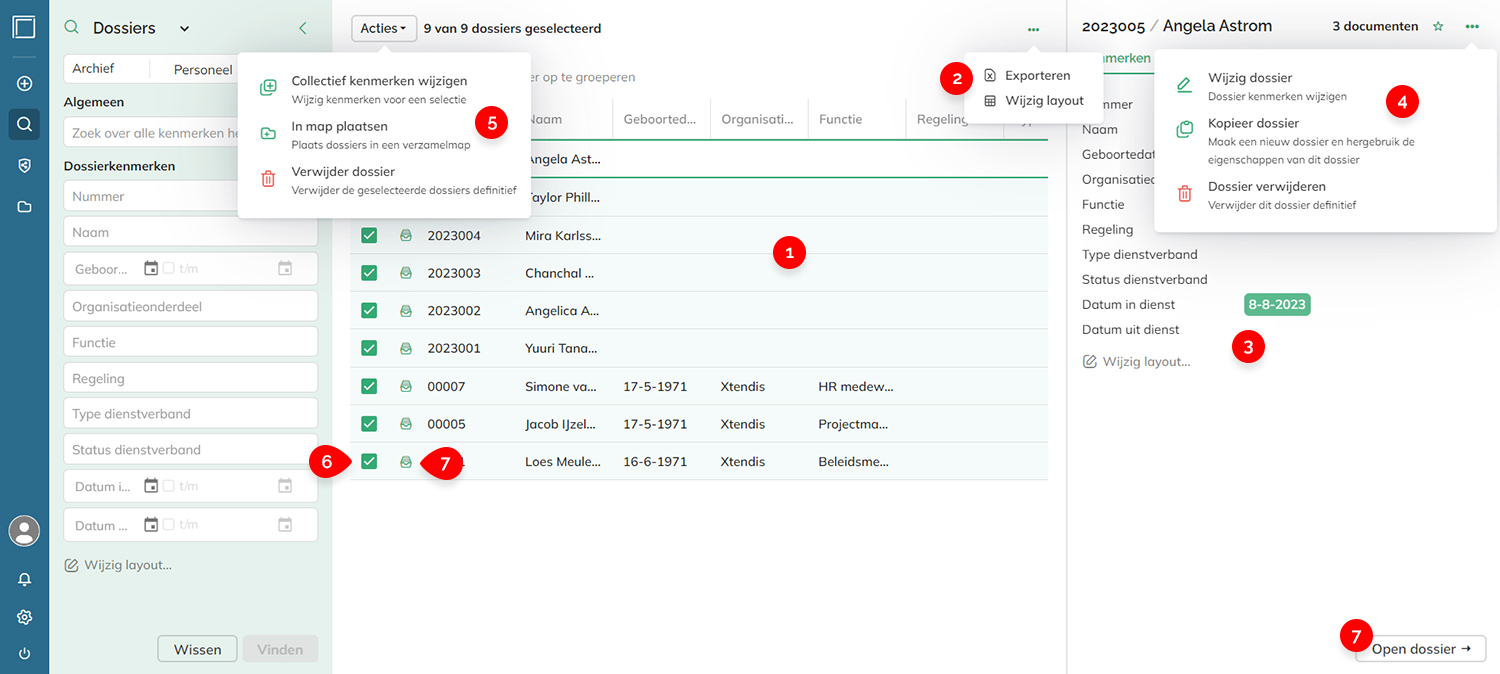Image resolution: width=1500 pixels, height=674 pixels.
Task: Click the dossier icon in row 2023002
Action: point(406,311)
